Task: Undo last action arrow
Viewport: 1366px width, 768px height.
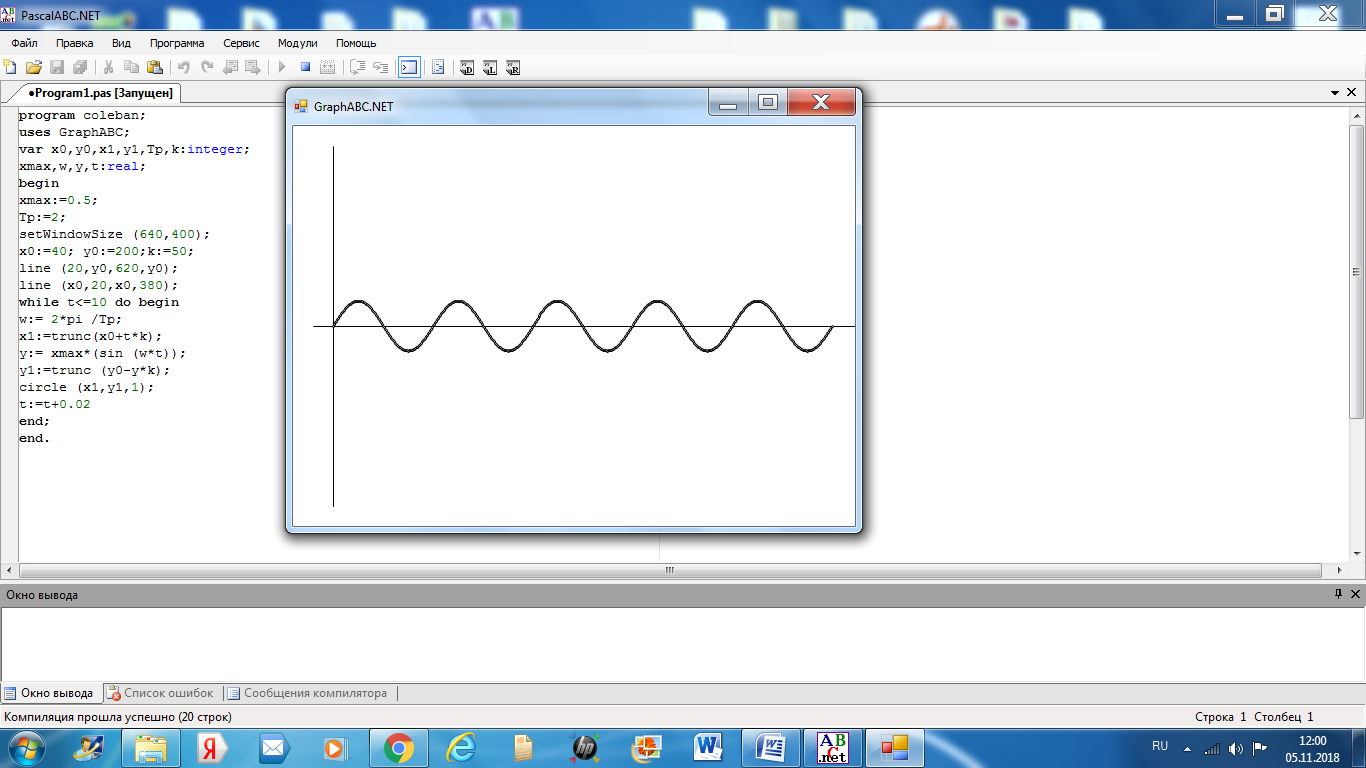Action: (184, 67)
